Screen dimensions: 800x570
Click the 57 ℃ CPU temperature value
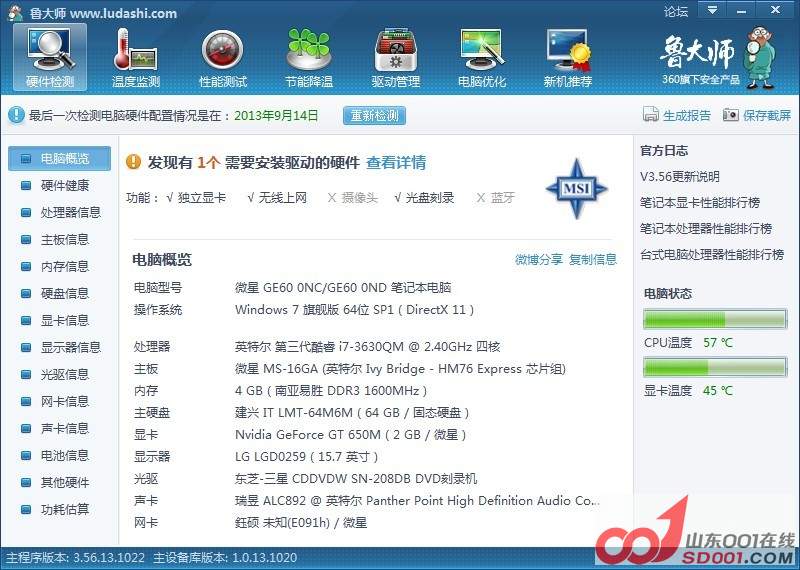tap(718, 343)
